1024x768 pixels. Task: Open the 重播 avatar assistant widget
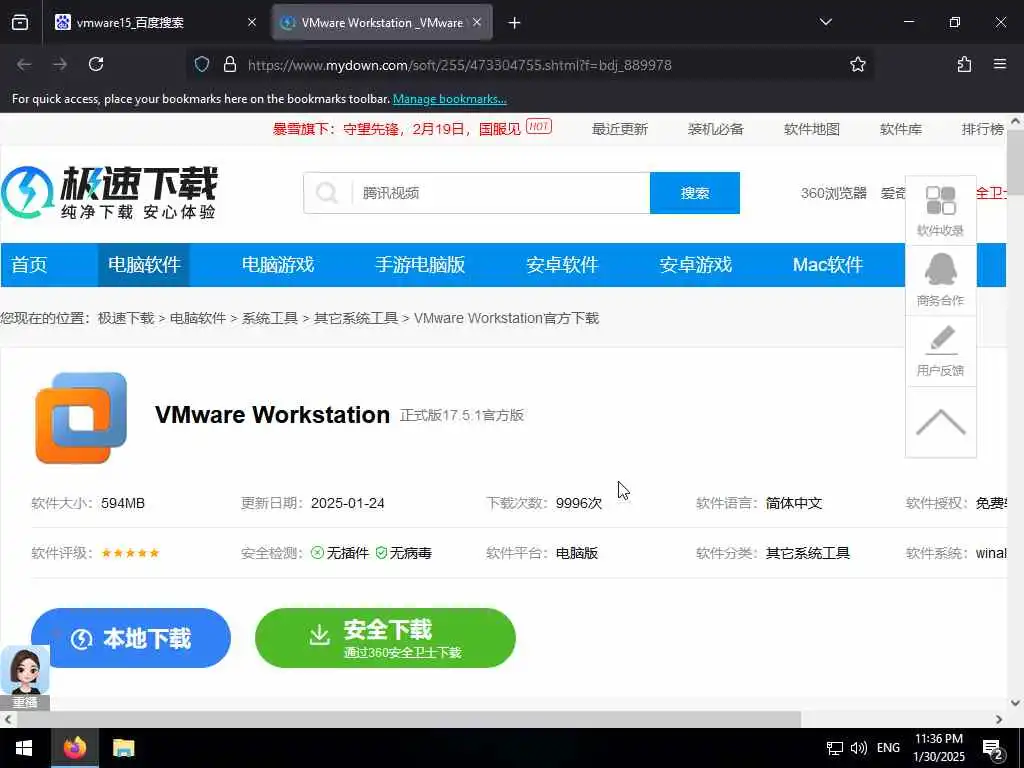(x=25, y=677)
